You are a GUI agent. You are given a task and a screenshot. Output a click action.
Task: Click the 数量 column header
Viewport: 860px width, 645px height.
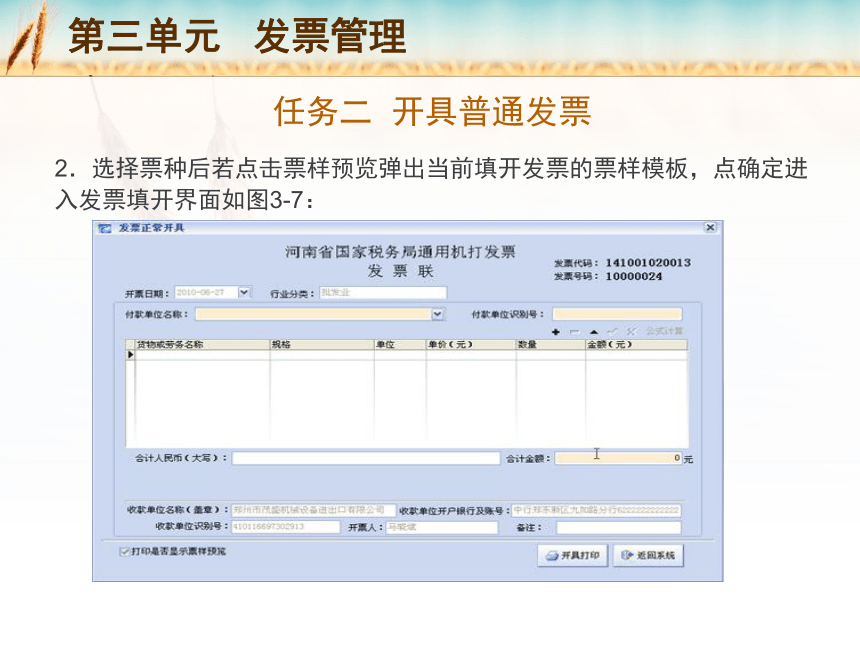coord(551,344)
